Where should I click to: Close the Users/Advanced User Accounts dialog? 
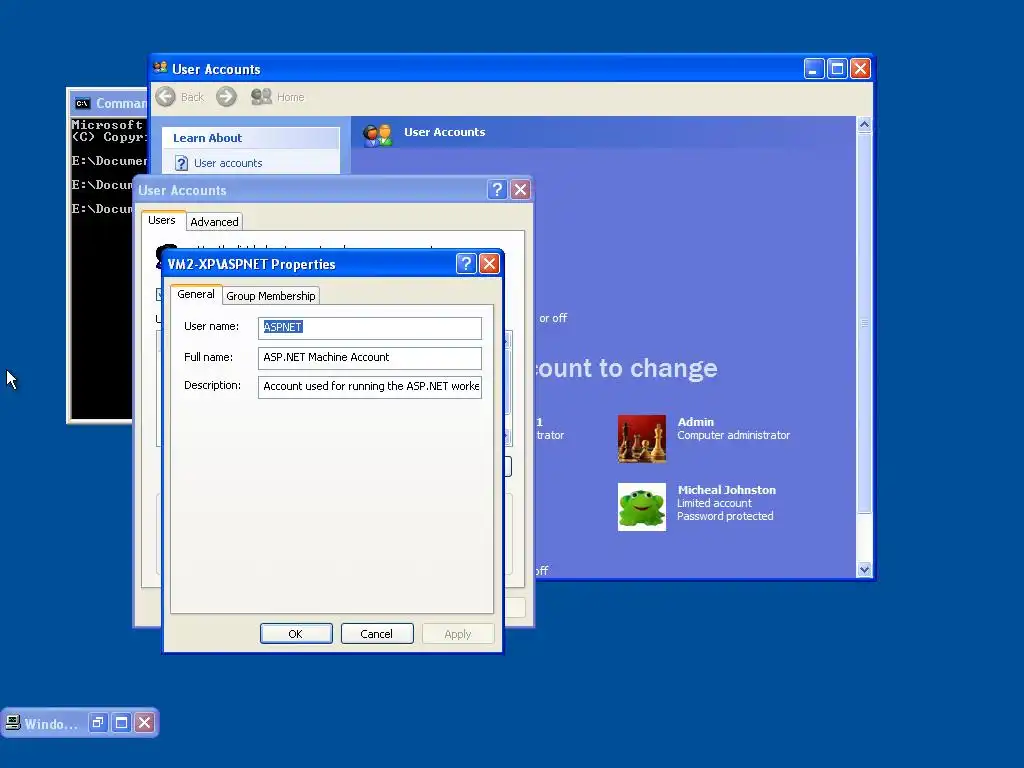coord(520,190)
